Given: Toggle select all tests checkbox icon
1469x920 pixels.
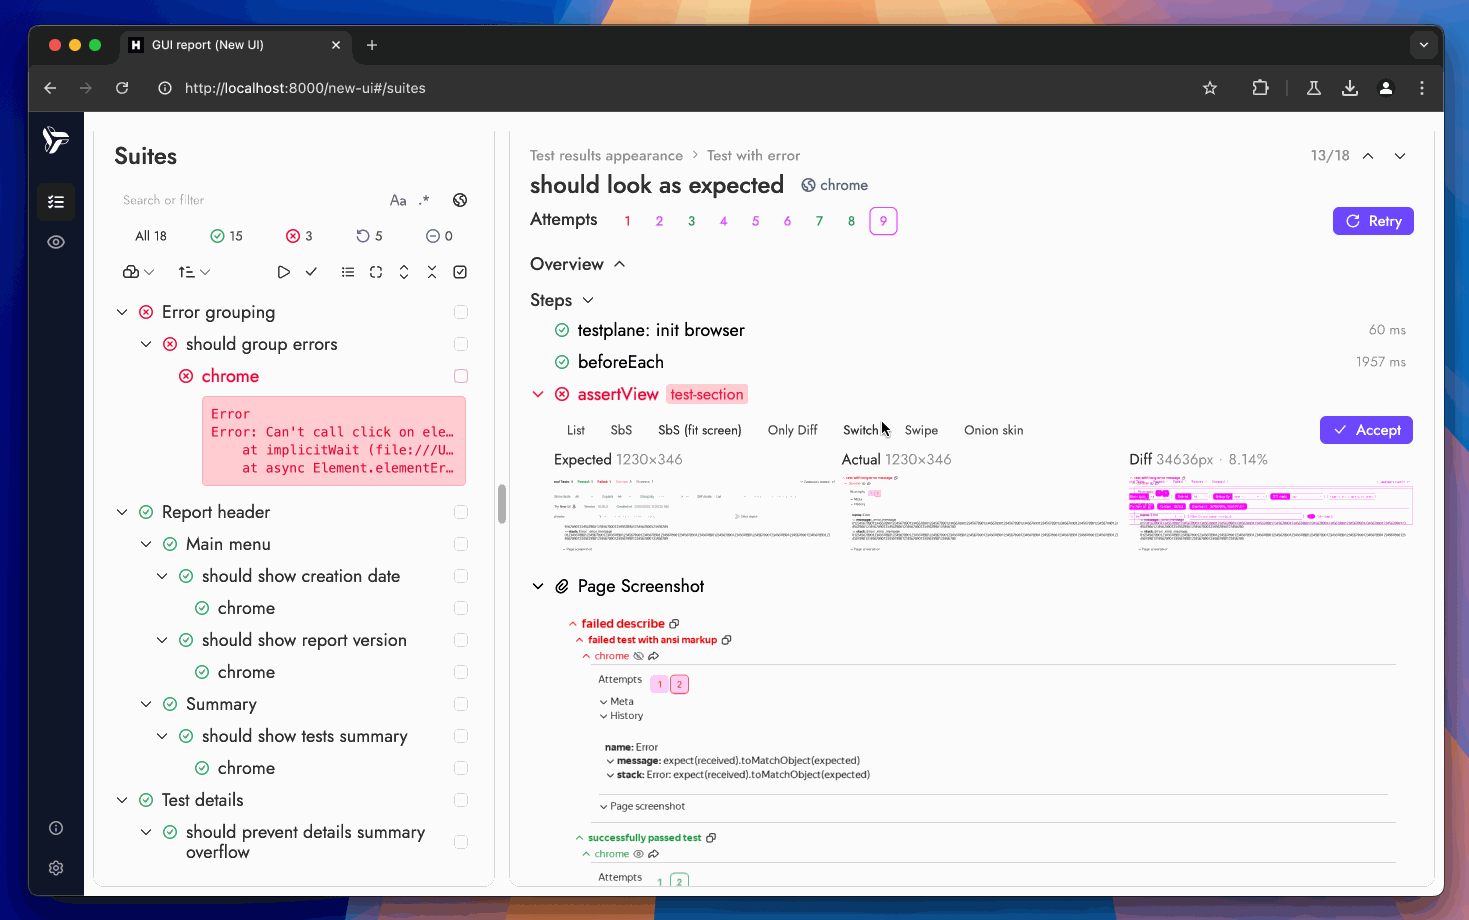Looking at the screenshot, I should (x=460, y=272).
